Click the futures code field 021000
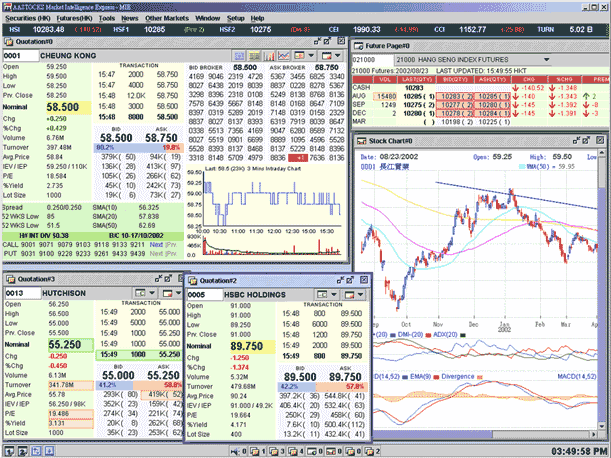 pyautogui.click(x=372, y=60)
